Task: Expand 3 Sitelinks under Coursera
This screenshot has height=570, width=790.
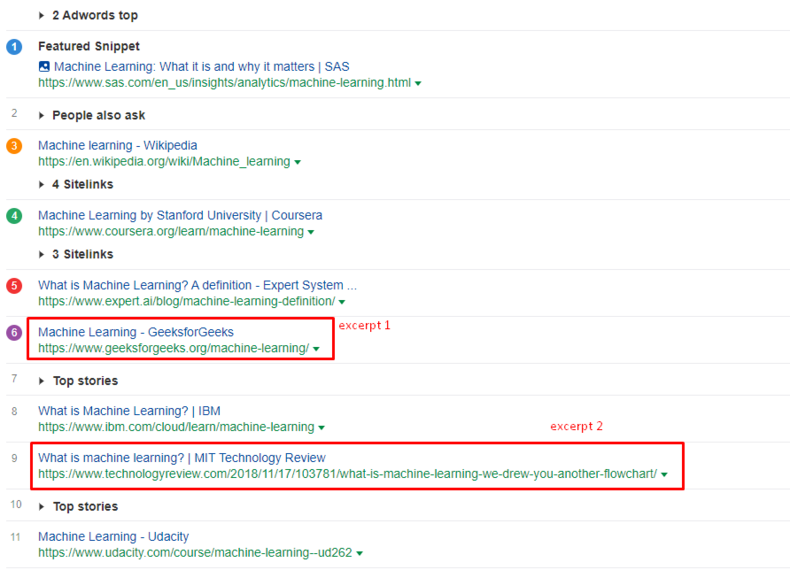Action: [41, 255]
